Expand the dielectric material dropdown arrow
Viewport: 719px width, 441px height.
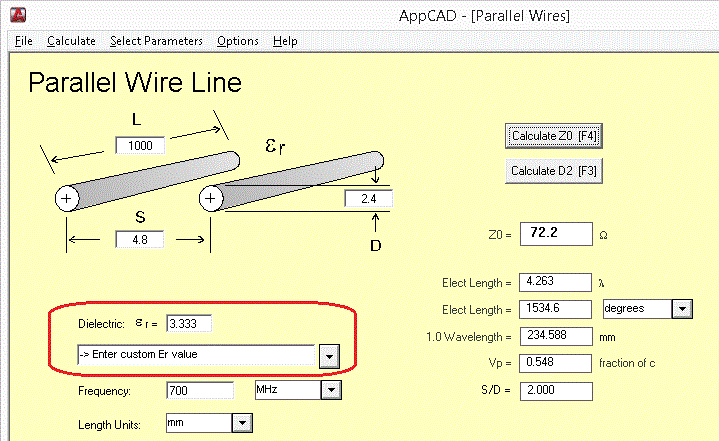pos(329,356)
